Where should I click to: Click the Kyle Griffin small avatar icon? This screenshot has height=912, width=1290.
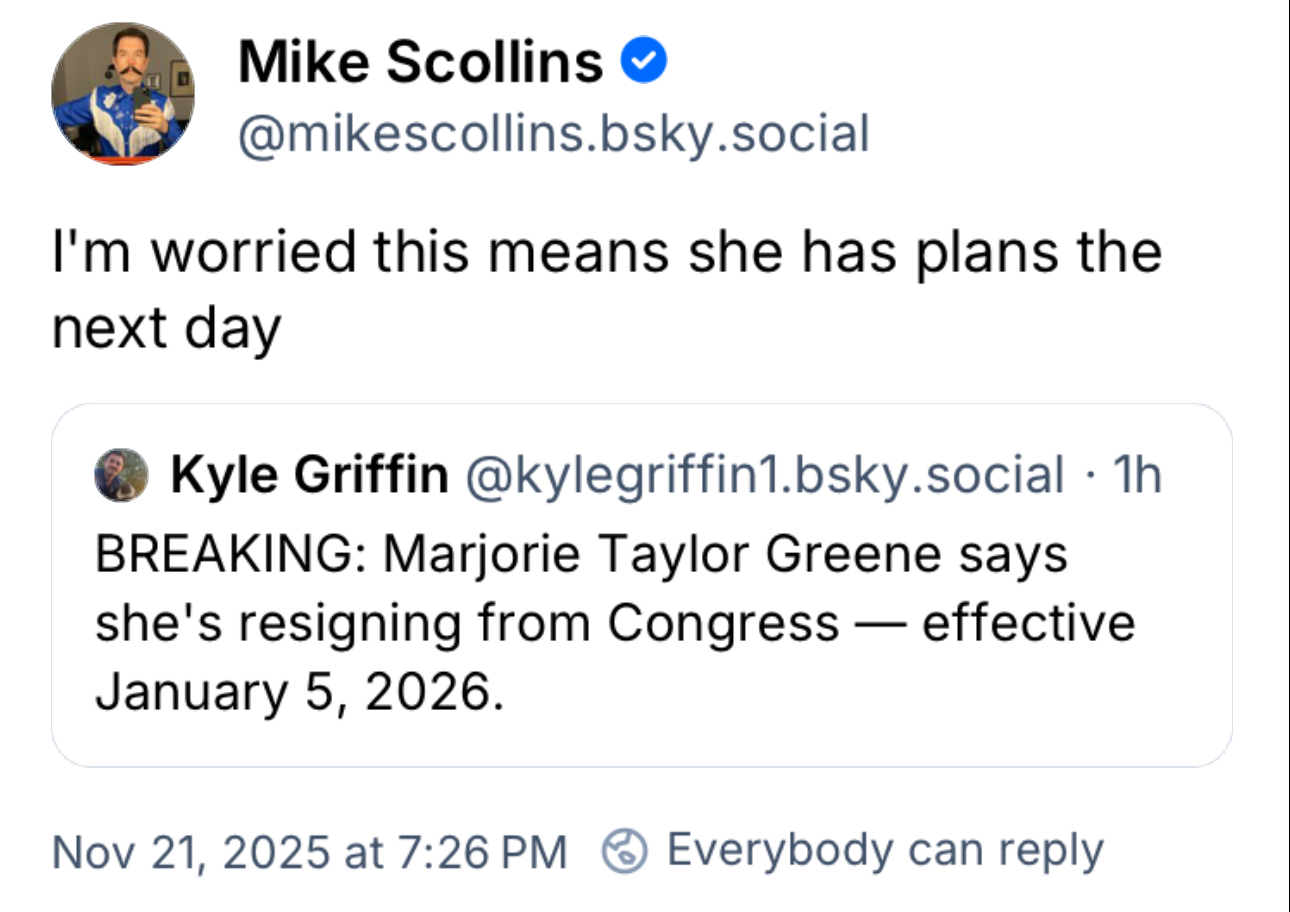click(121, 476)
